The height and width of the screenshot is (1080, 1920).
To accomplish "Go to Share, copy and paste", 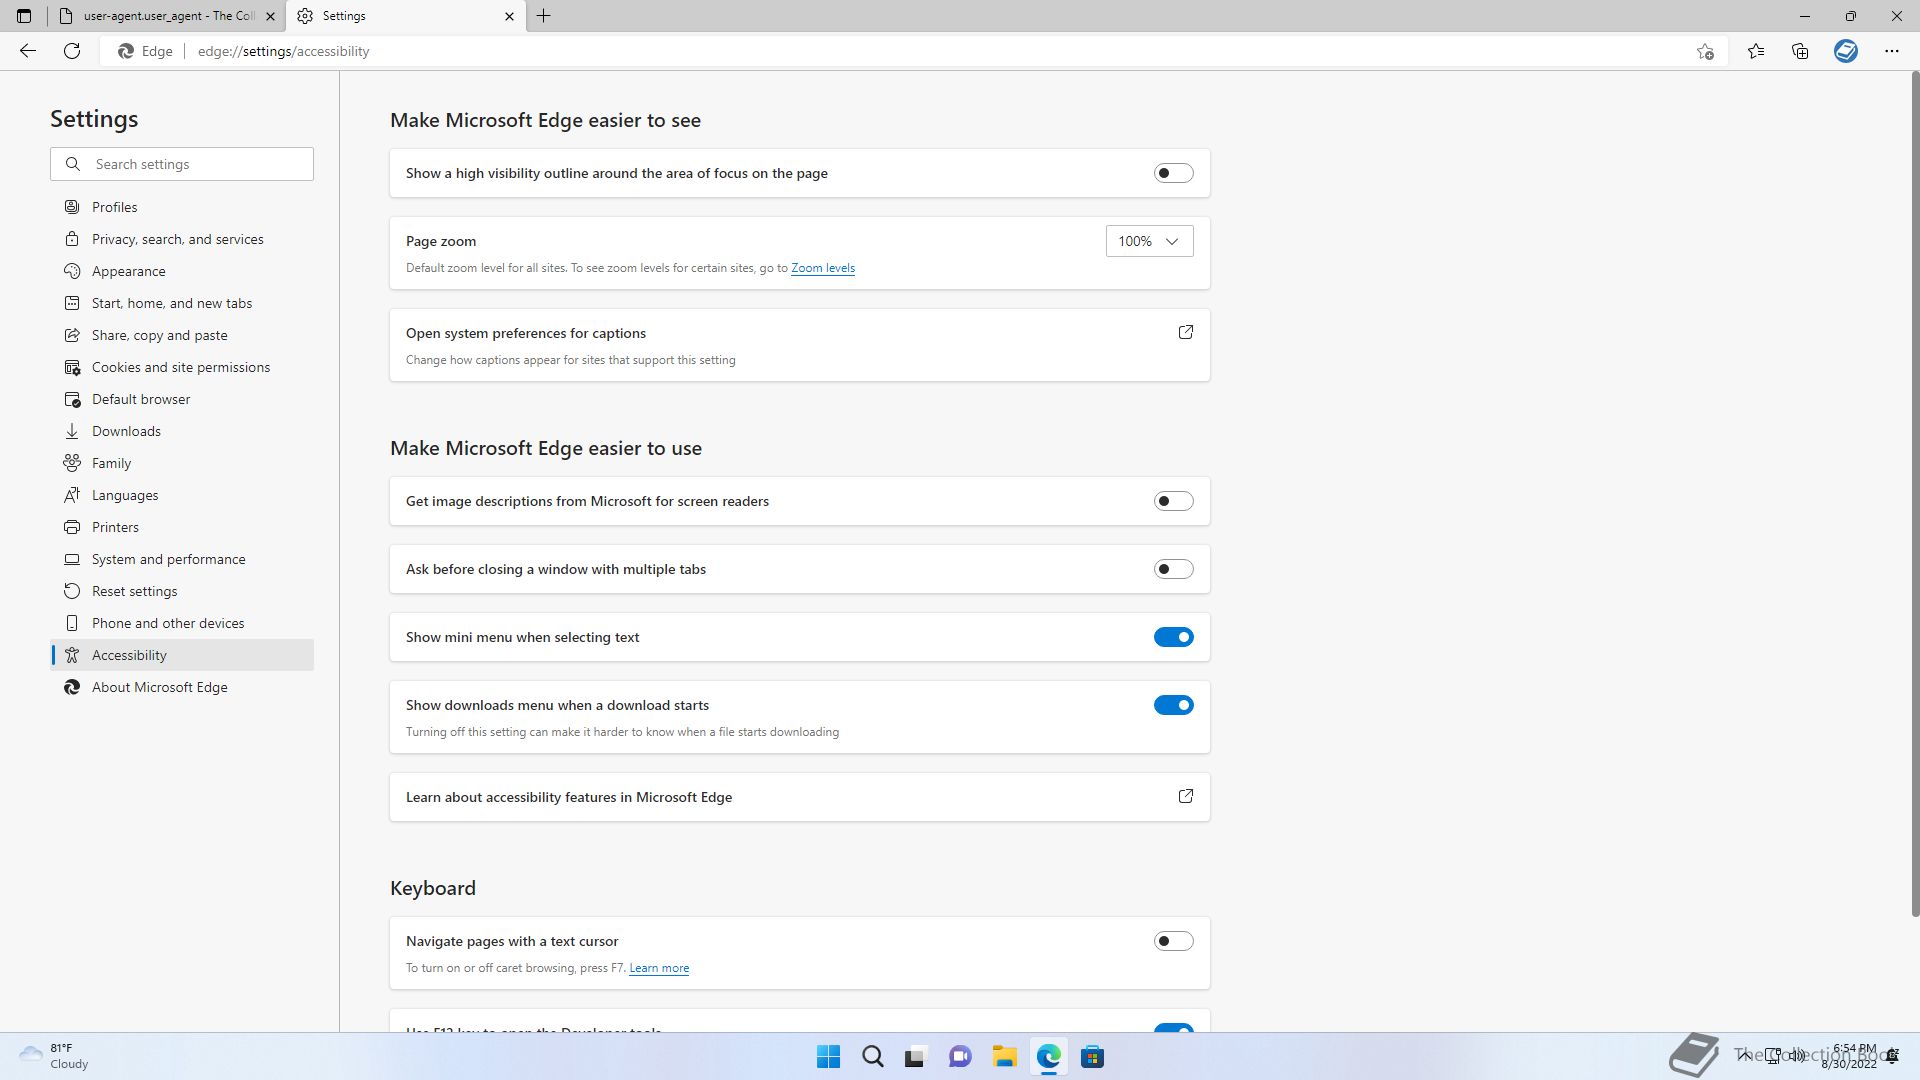I will point(182,335).
